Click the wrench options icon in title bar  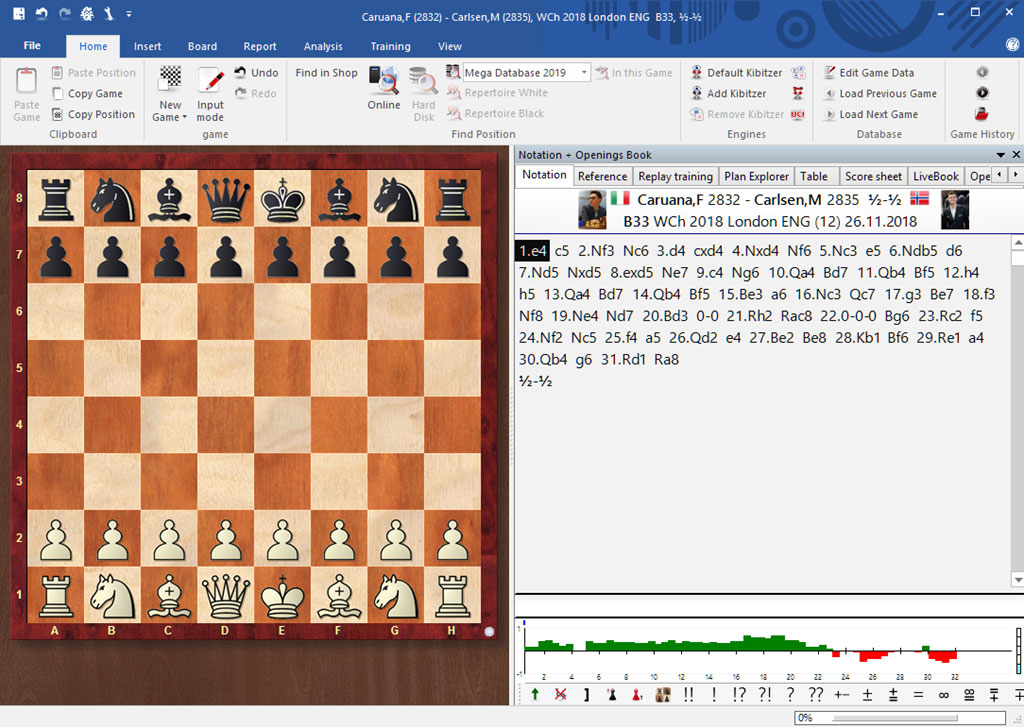pyautogui.click(x=110, y=14)
